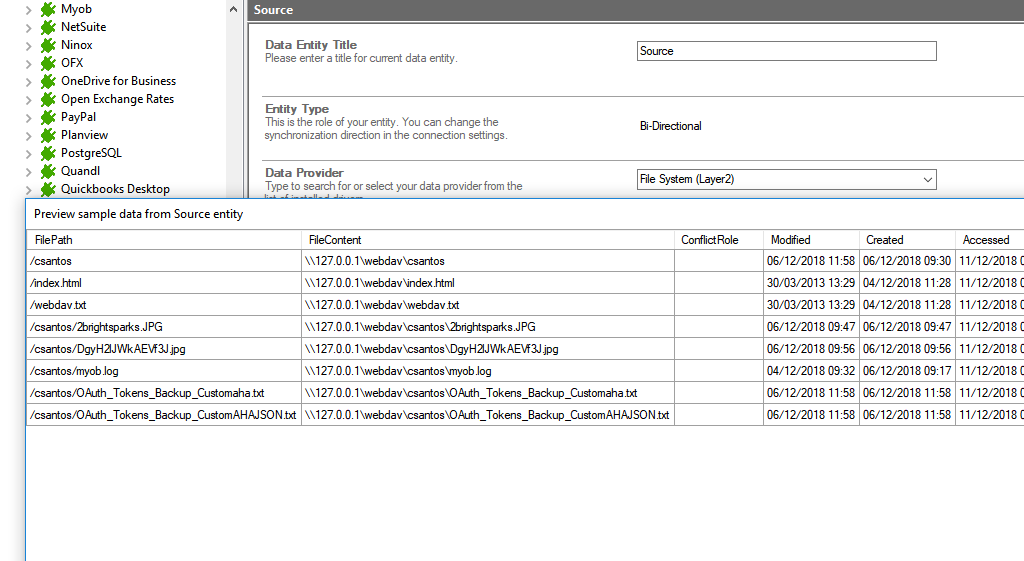Click the Quickbooks Desktop icon

coord(47,189)
